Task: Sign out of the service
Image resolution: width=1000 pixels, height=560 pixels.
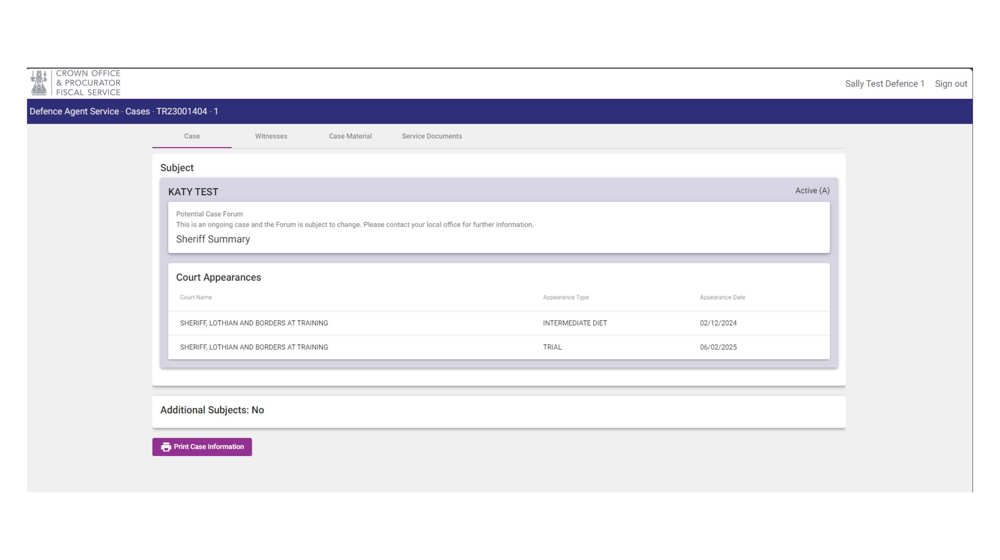Action: point(950,84)
